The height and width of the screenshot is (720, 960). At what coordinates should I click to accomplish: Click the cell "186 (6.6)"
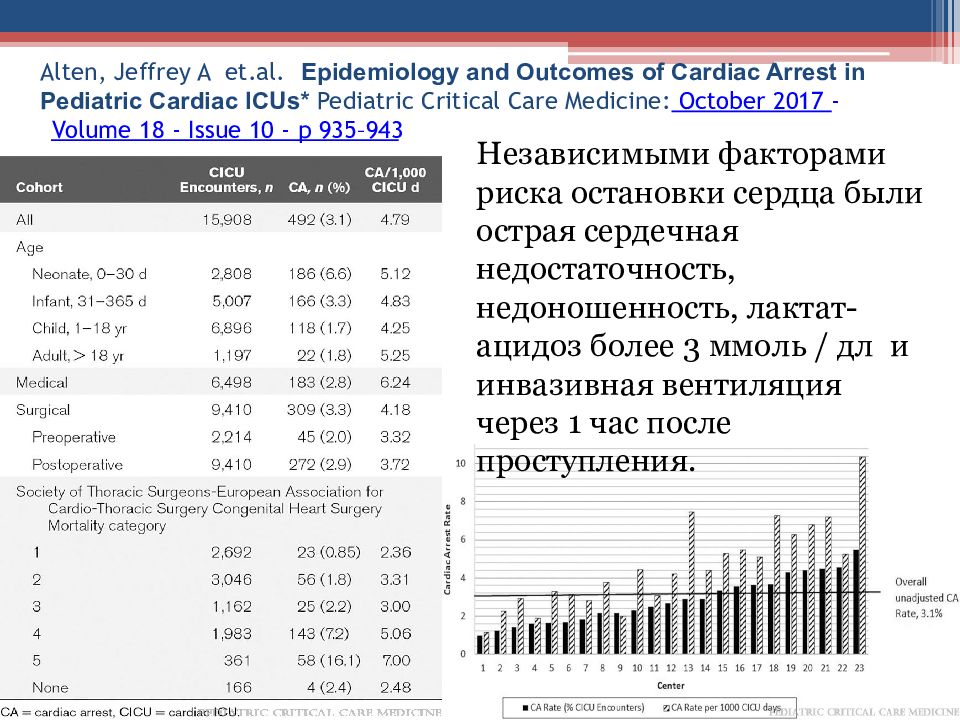(x=320, y=274)
